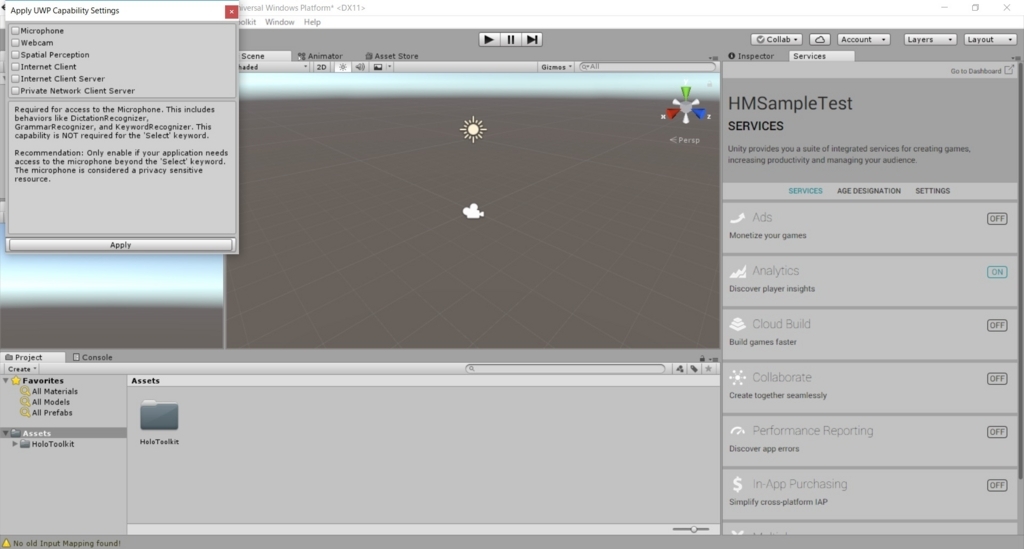This screenshot has height=549, width=1024.
Task: Close the Apply UWP Capability Settings dialog
Action: (x=231, y=12)
